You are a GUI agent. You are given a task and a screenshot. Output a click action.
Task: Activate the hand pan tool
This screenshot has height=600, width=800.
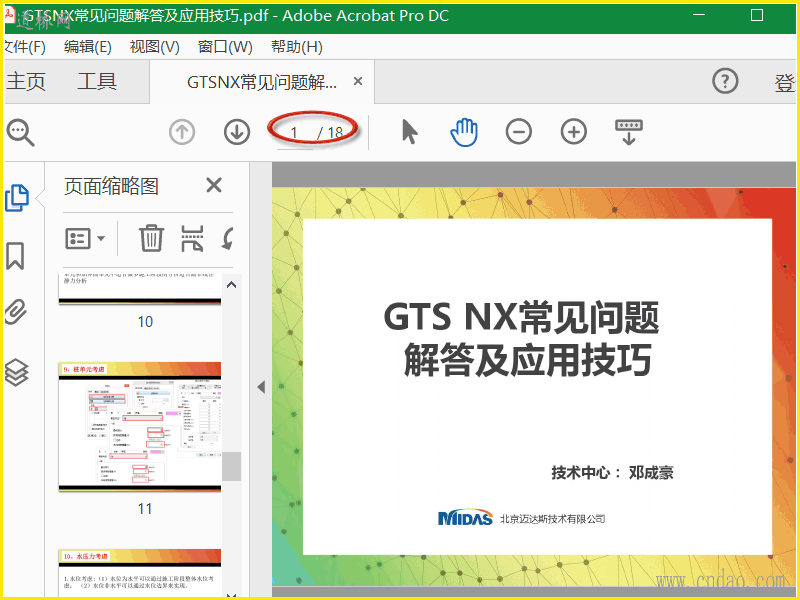pyautogui.click(x=464, y=132)
